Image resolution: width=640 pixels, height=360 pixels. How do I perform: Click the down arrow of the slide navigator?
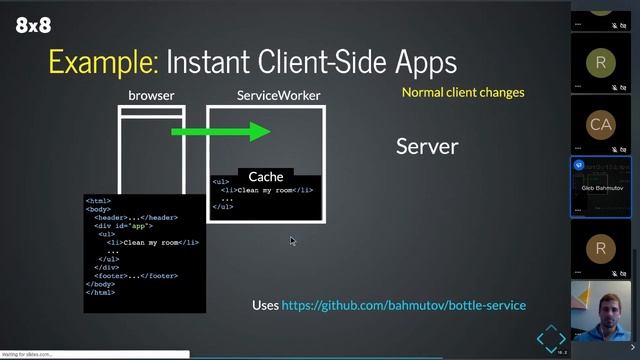click(x=551, y=350)
